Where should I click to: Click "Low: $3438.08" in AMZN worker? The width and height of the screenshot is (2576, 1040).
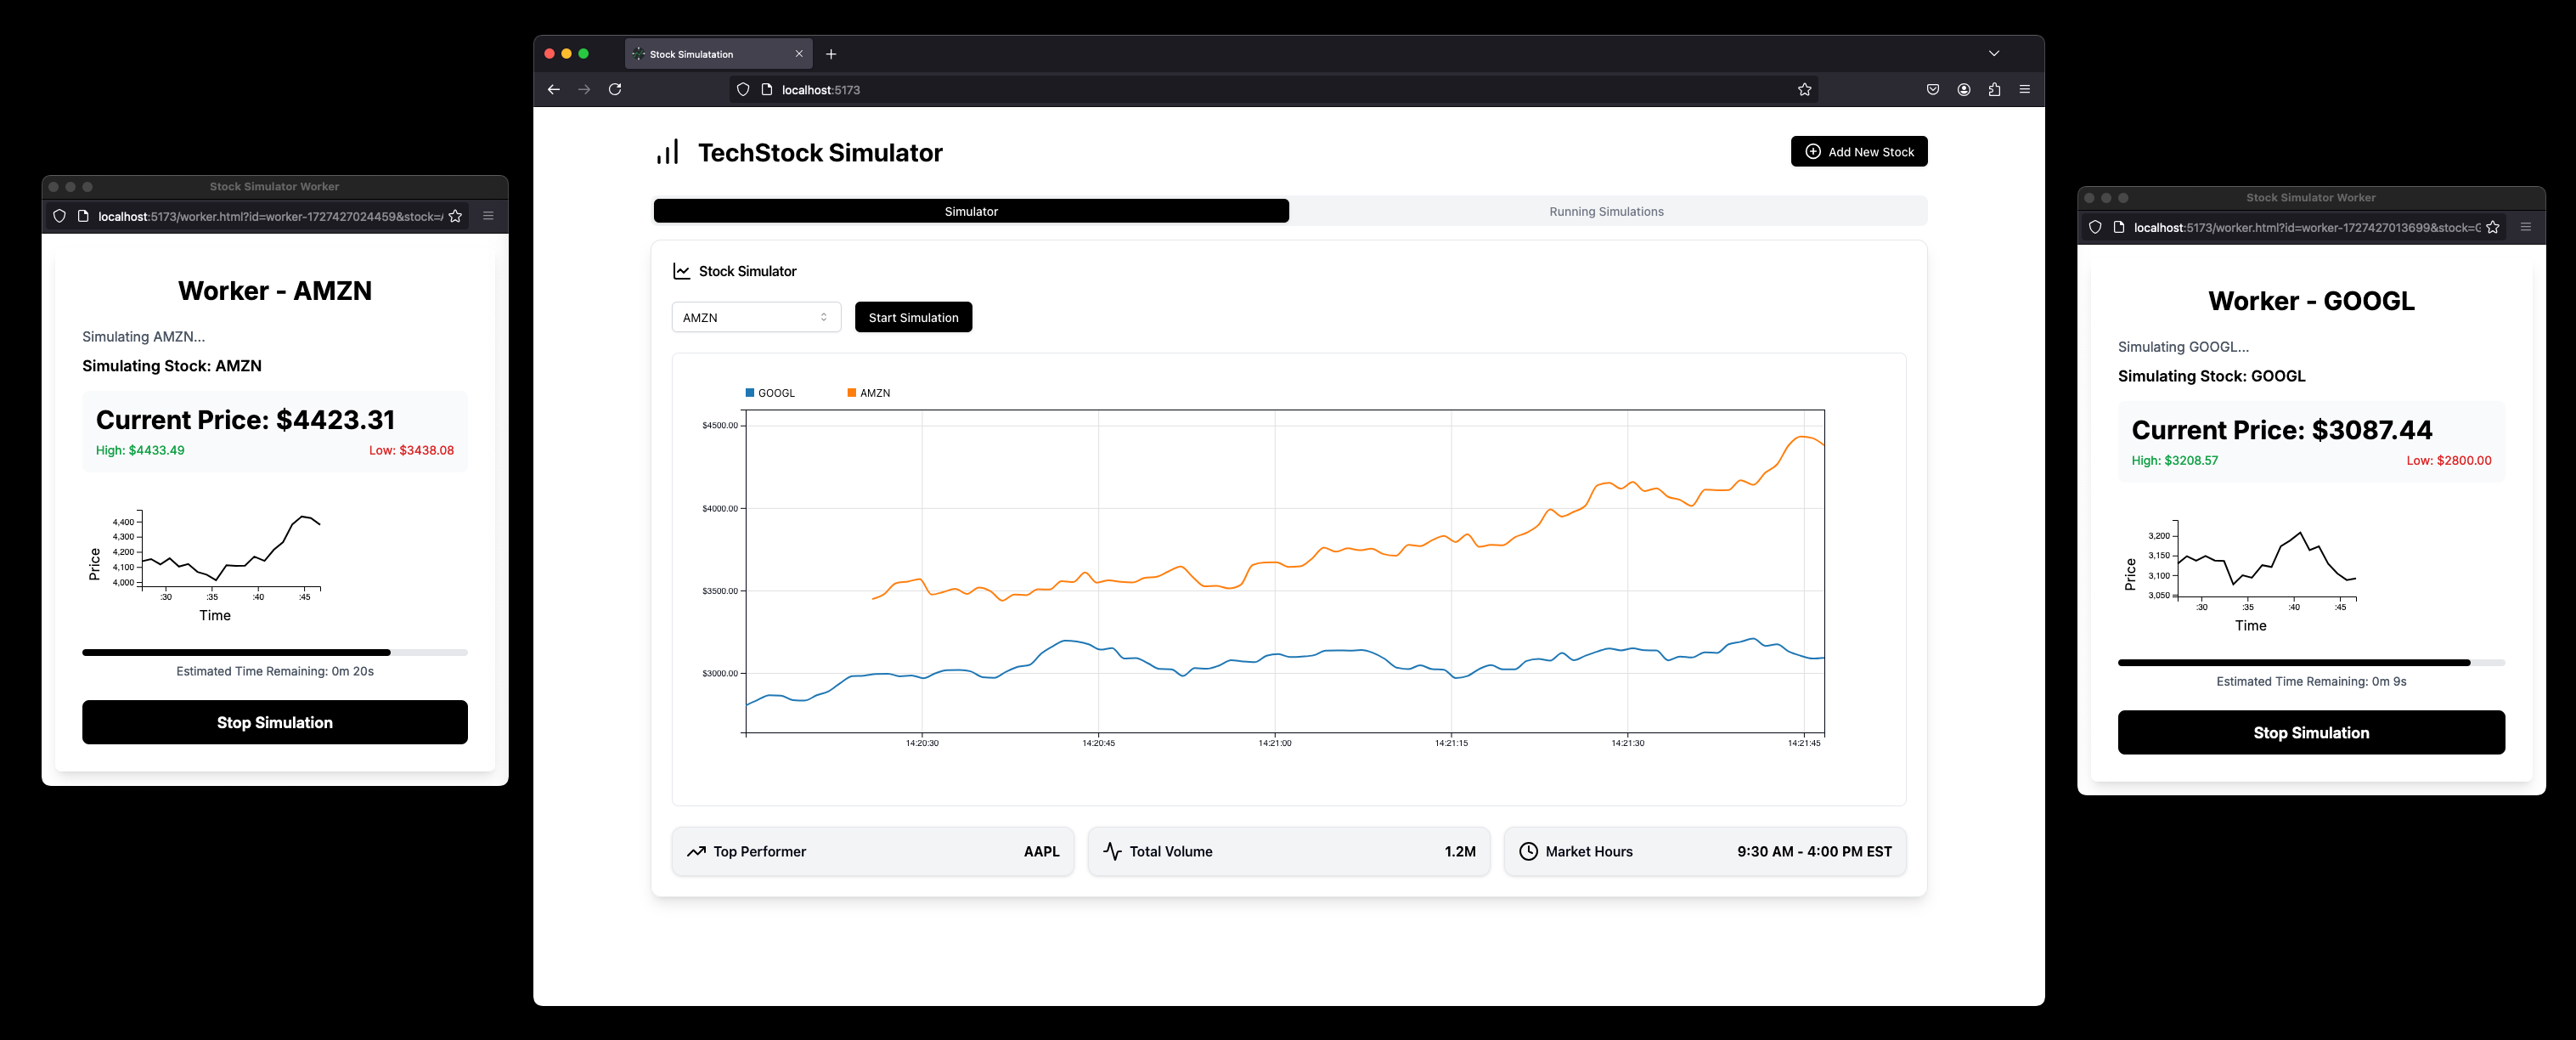point(411,450)
